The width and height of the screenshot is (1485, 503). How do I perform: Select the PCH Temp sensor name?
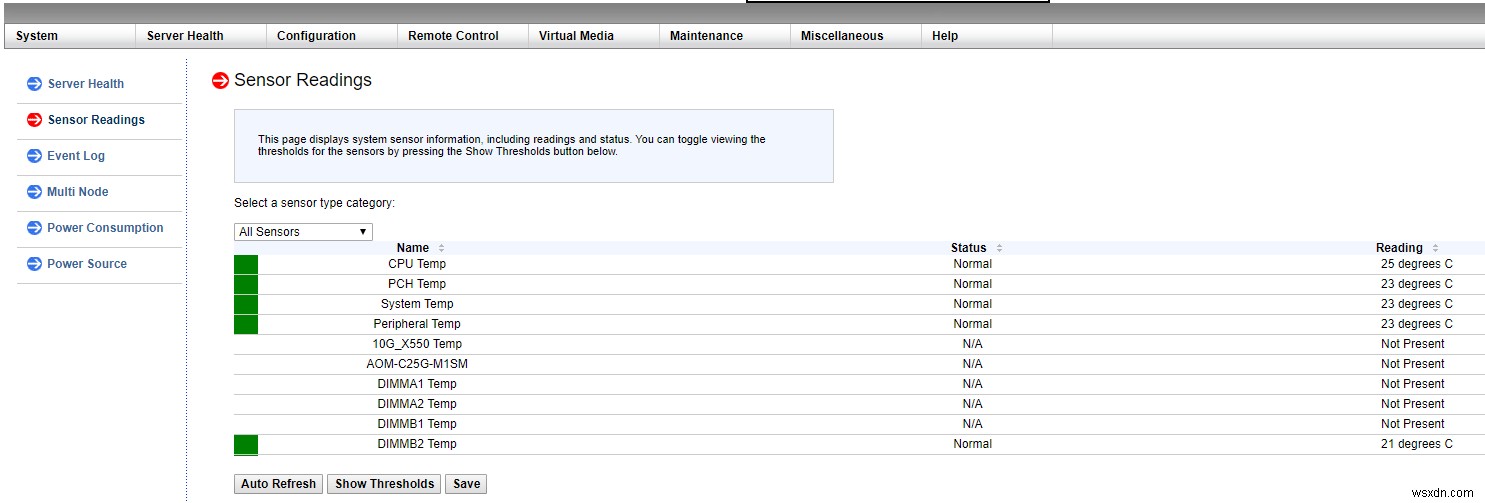(417, 284)
